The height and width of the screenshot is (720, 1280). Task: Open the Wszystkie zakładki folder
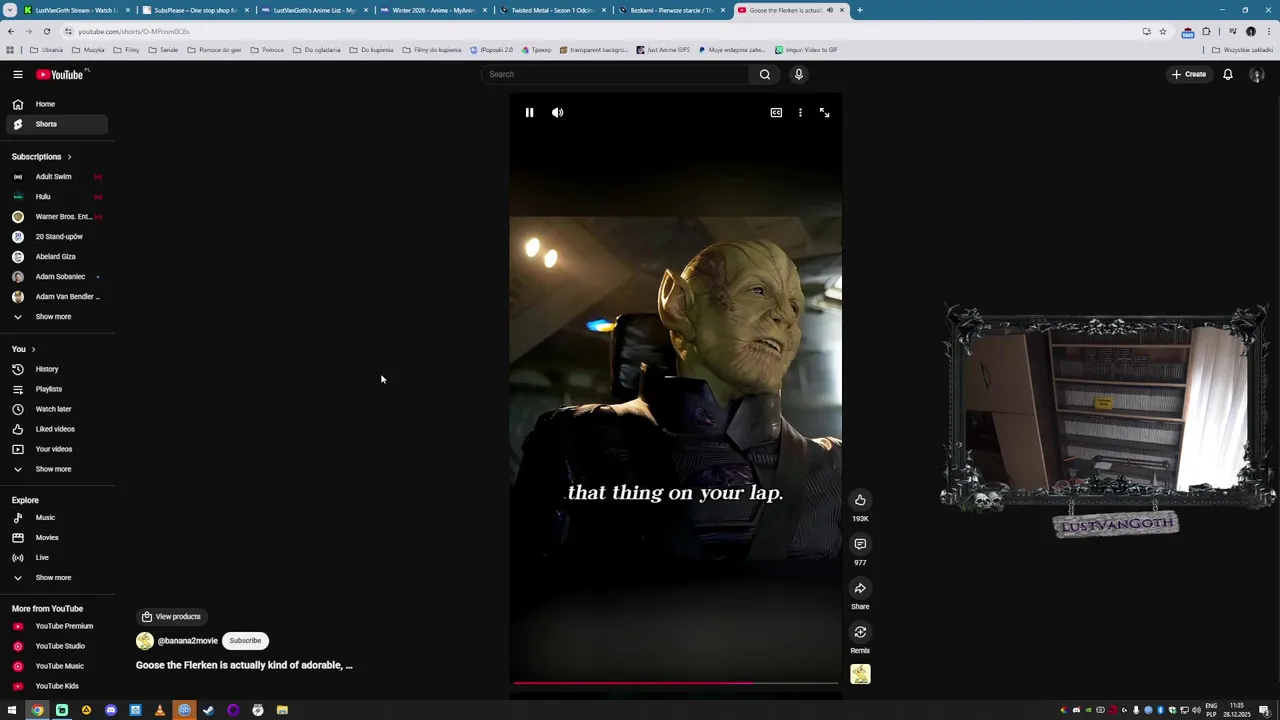(x=1242, y=50)
